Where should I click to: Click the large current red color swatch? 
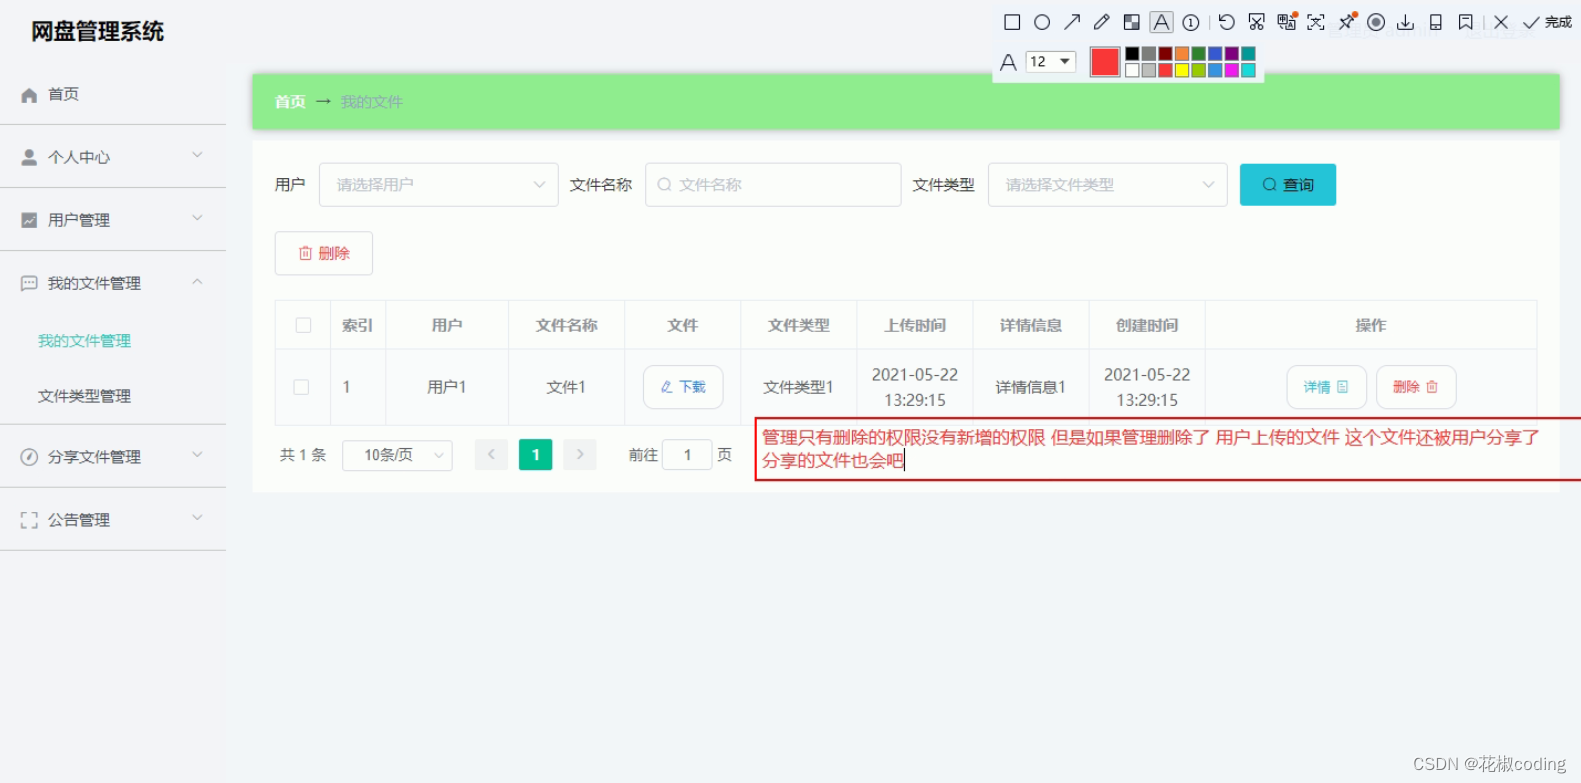[1105, 62]
